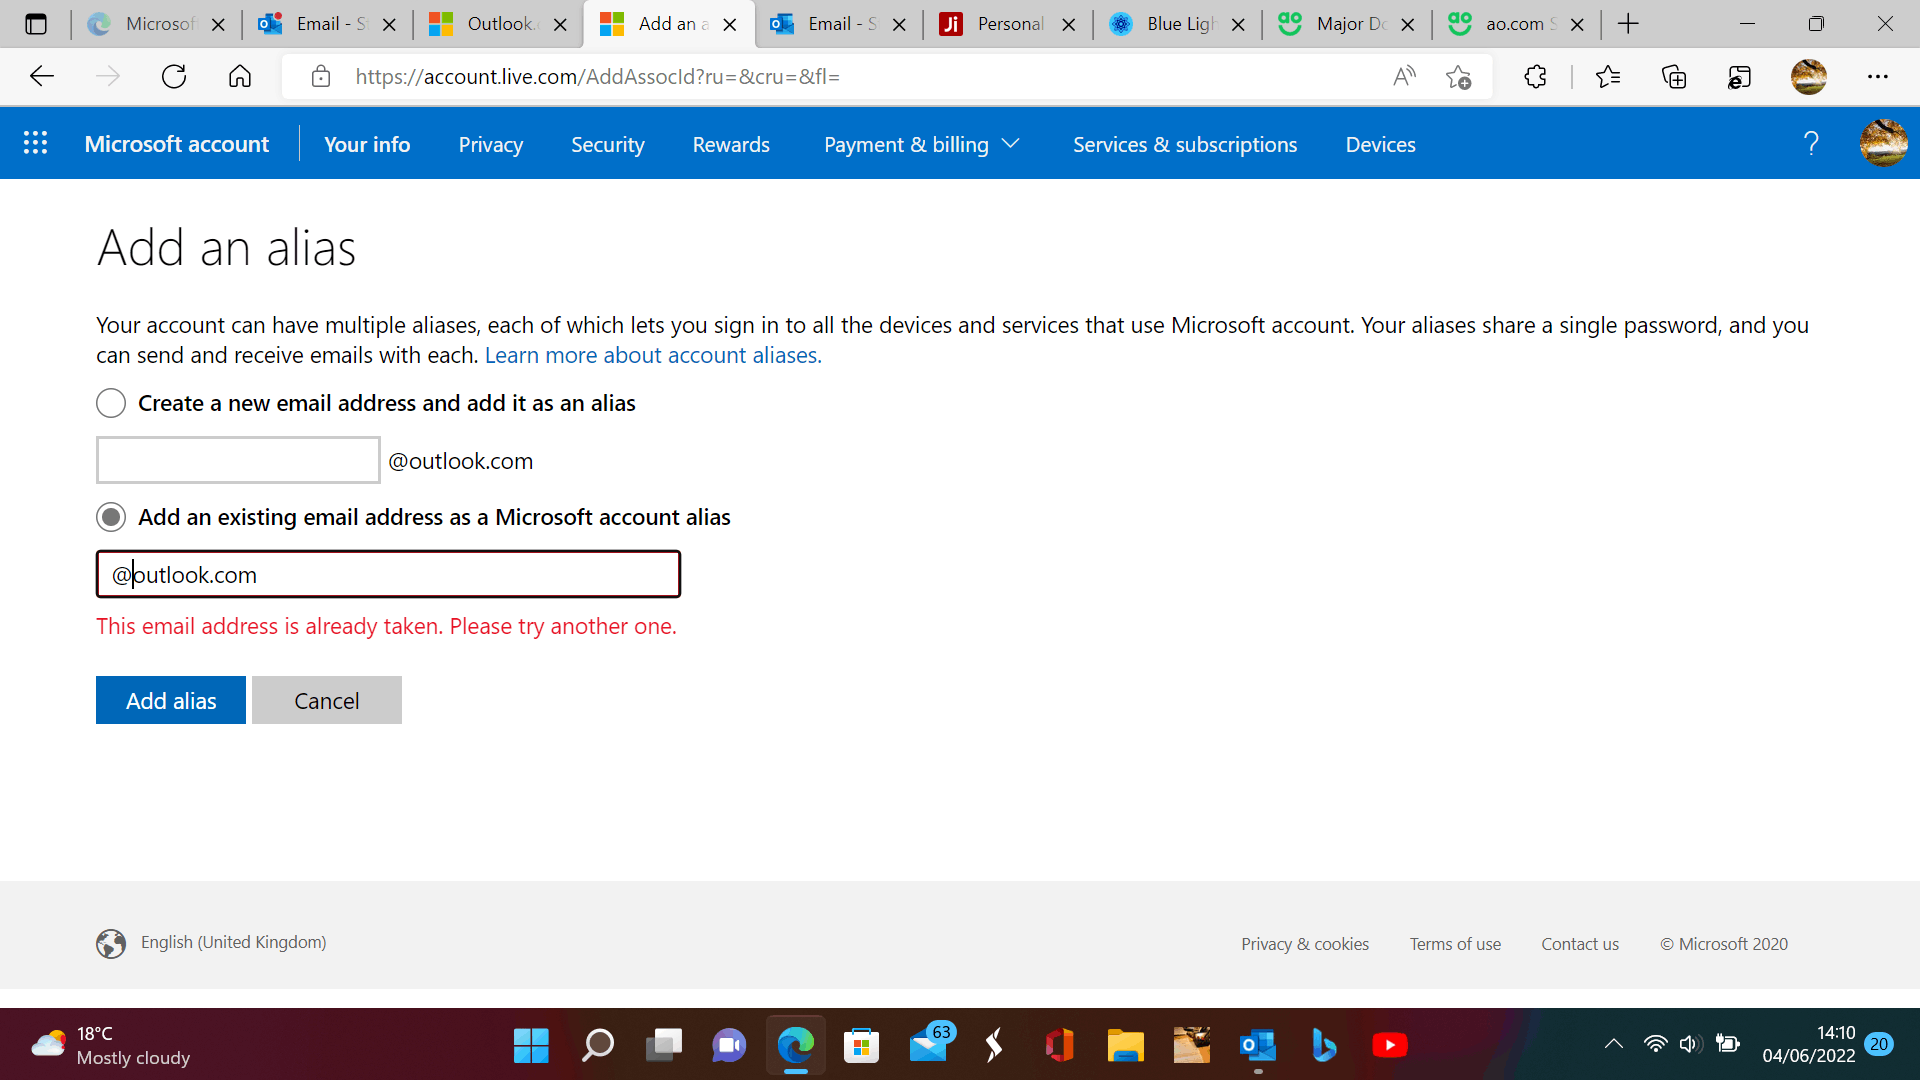Open the Microsoft apps launcher grid
The image size is (1920, 1080).
[x=35, y=144]
